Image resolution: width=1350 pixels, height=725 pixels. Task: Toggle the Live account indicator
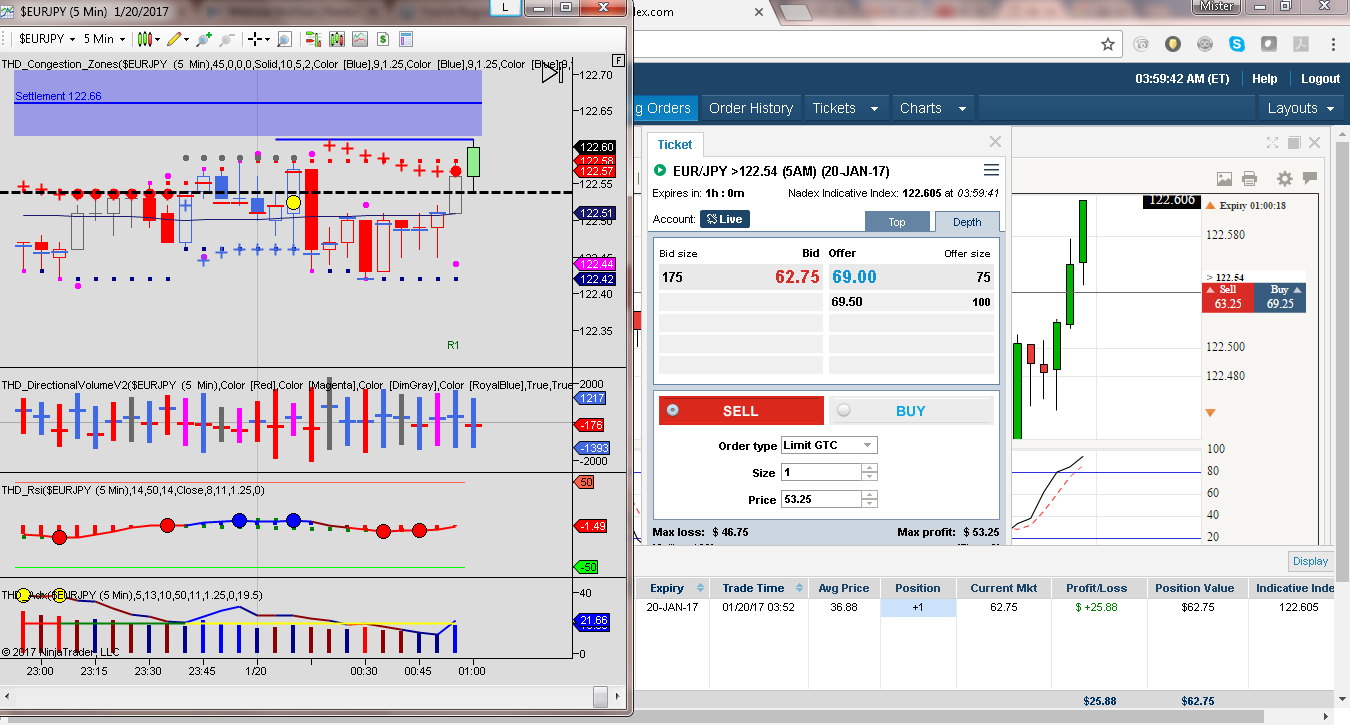click(x=724, y=219)
